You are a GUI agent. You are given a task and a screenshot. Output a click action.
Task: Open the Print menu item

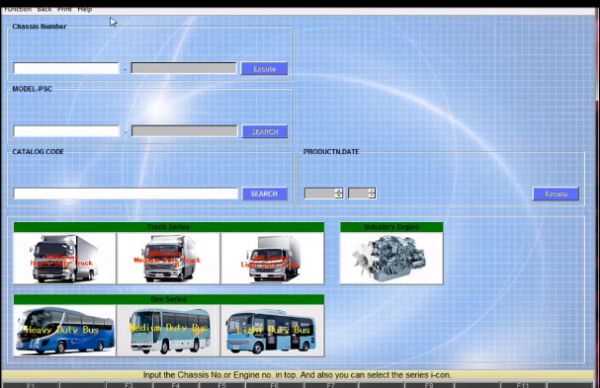65,9
